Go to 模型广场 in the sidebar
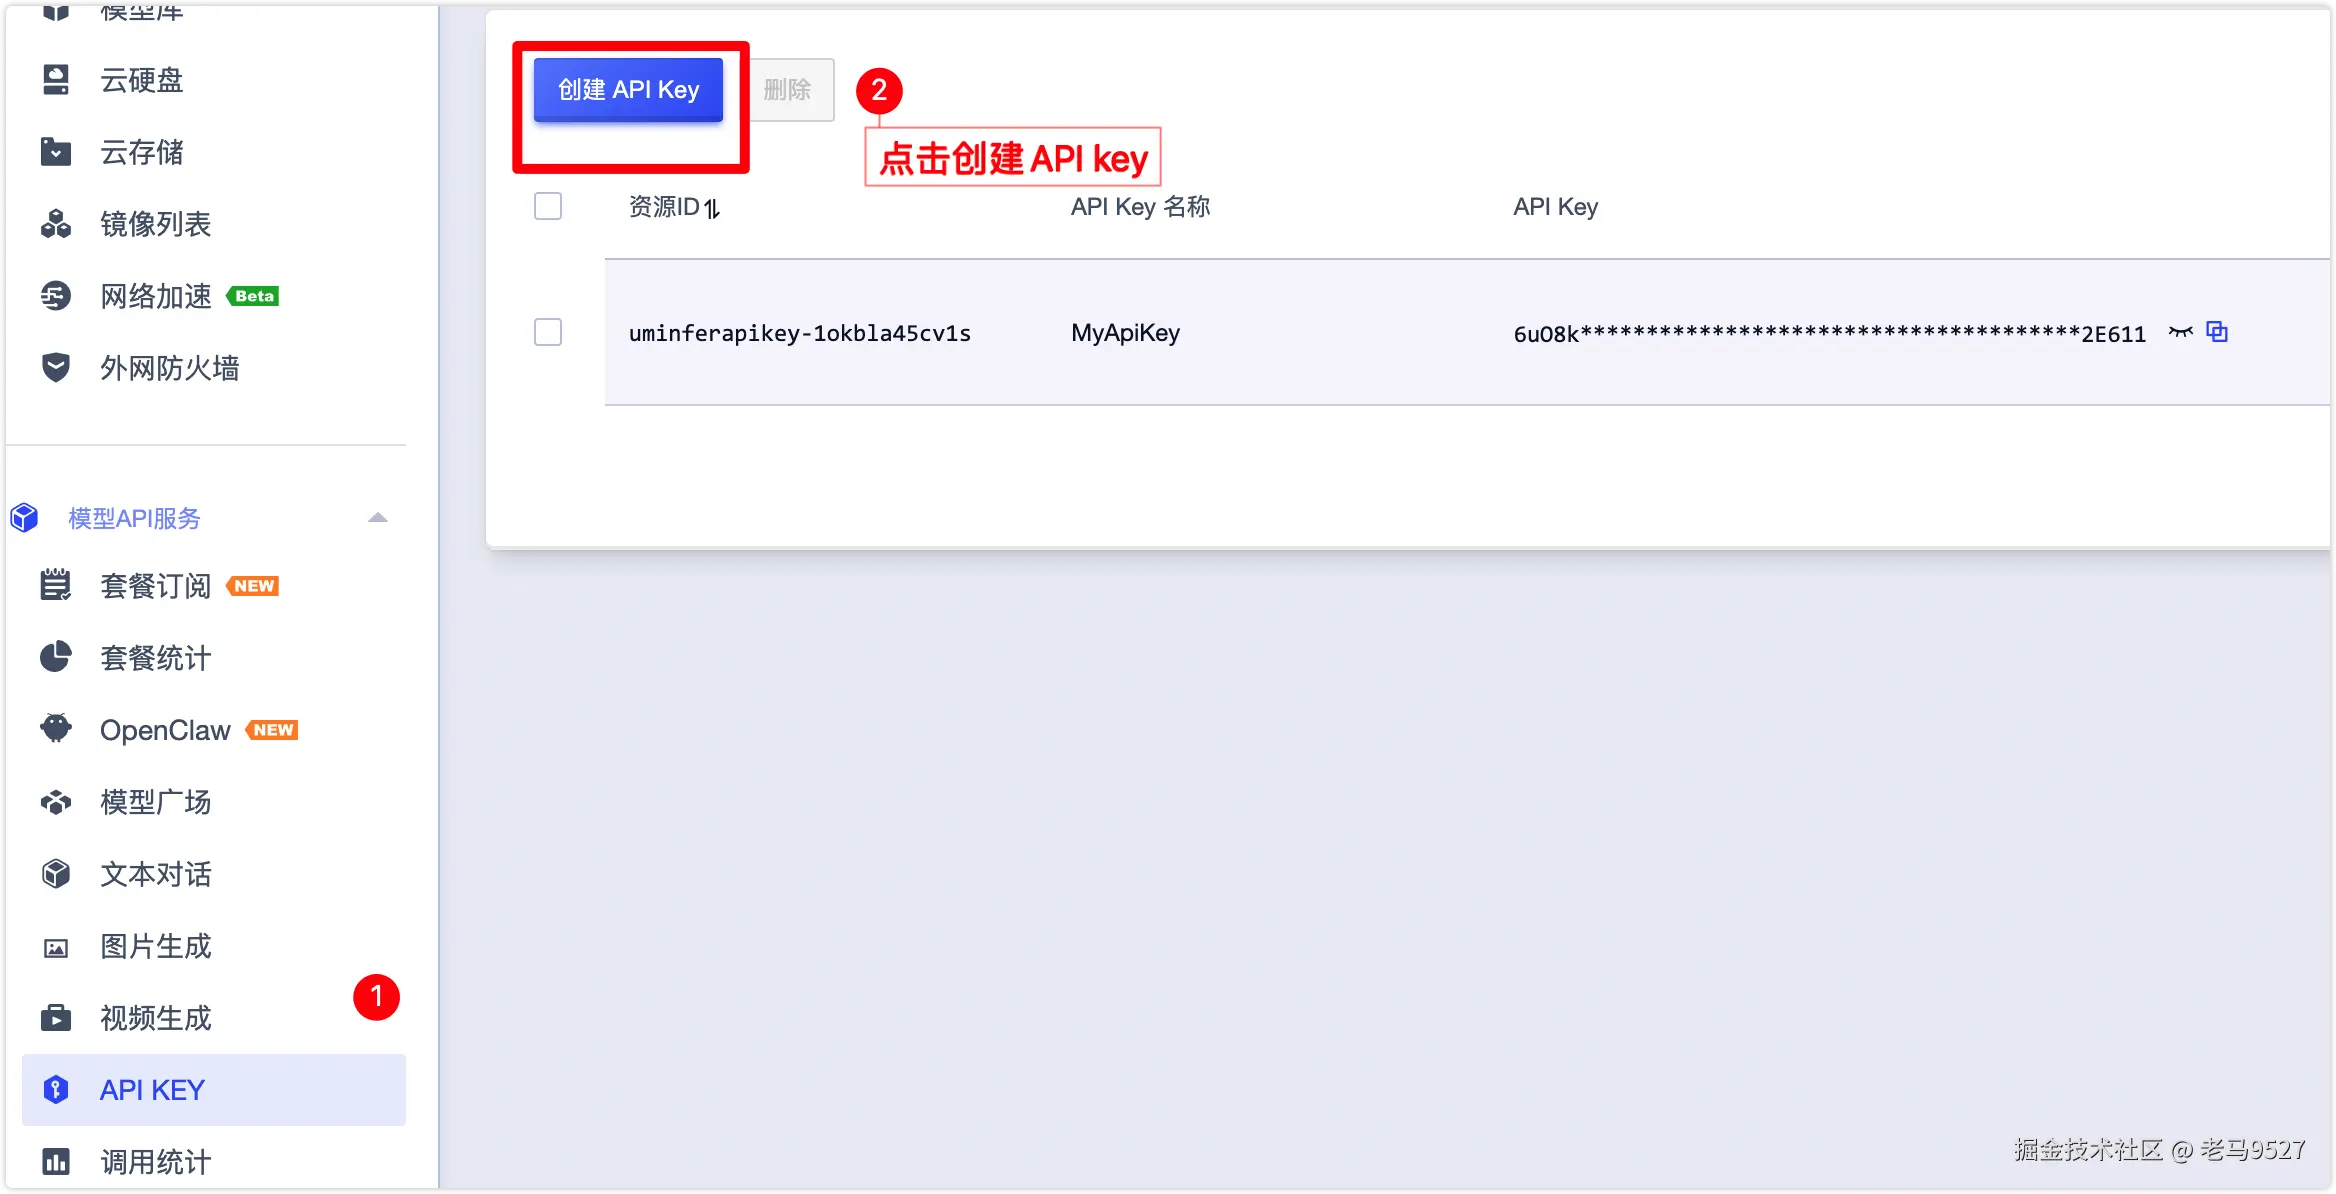The height and width of the screenshot is (1194, 2336). [155, 802]
